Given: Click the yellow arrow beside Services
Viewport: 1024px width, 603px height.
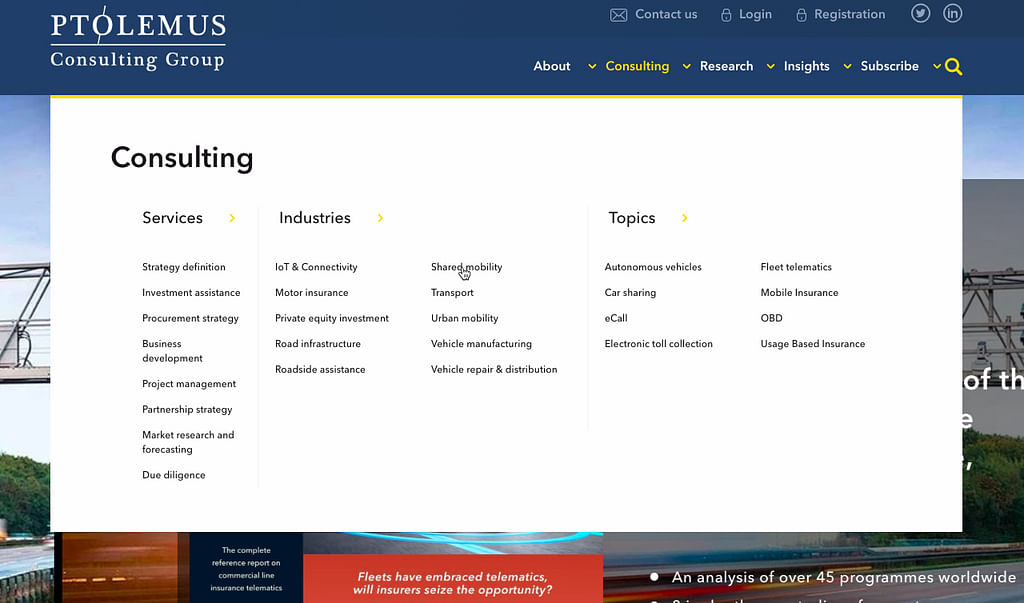Looking at the screenshot, I should tap(232, 218).
